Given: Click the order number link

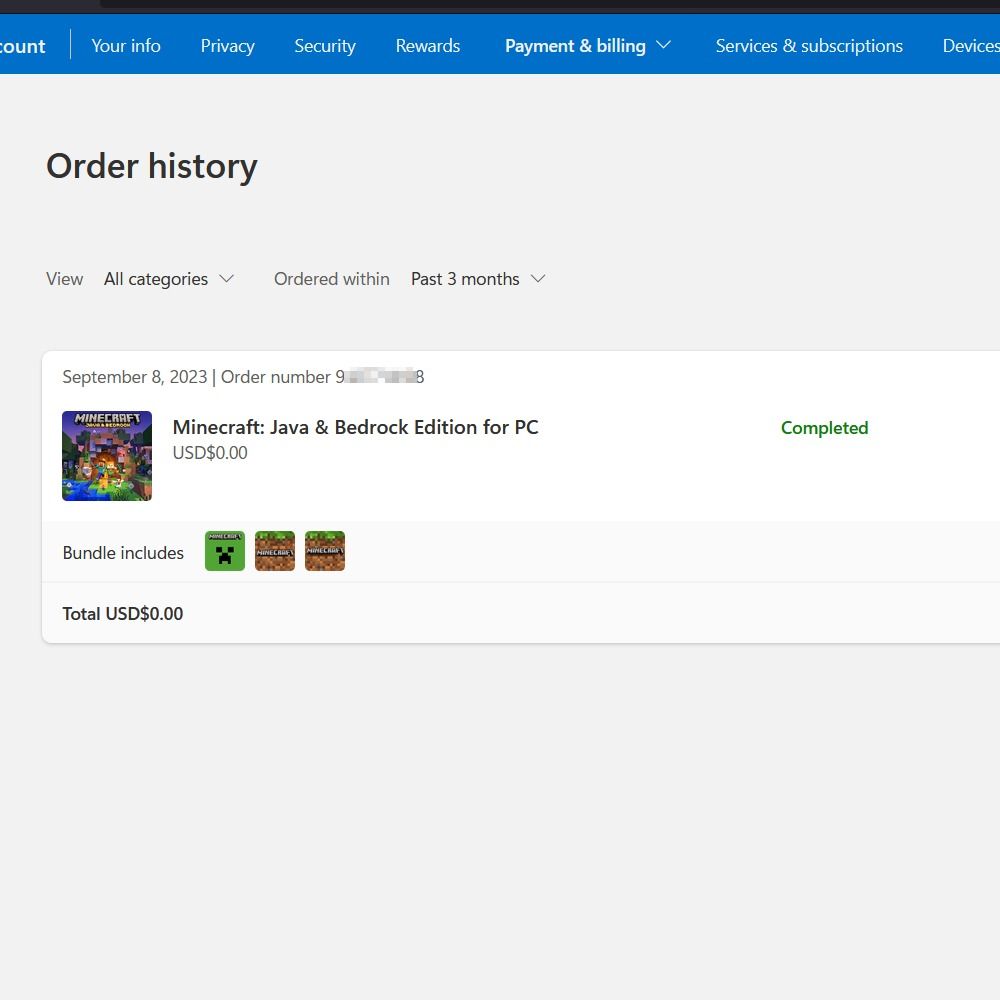Looking at the screenshot, I should (378, 377).
